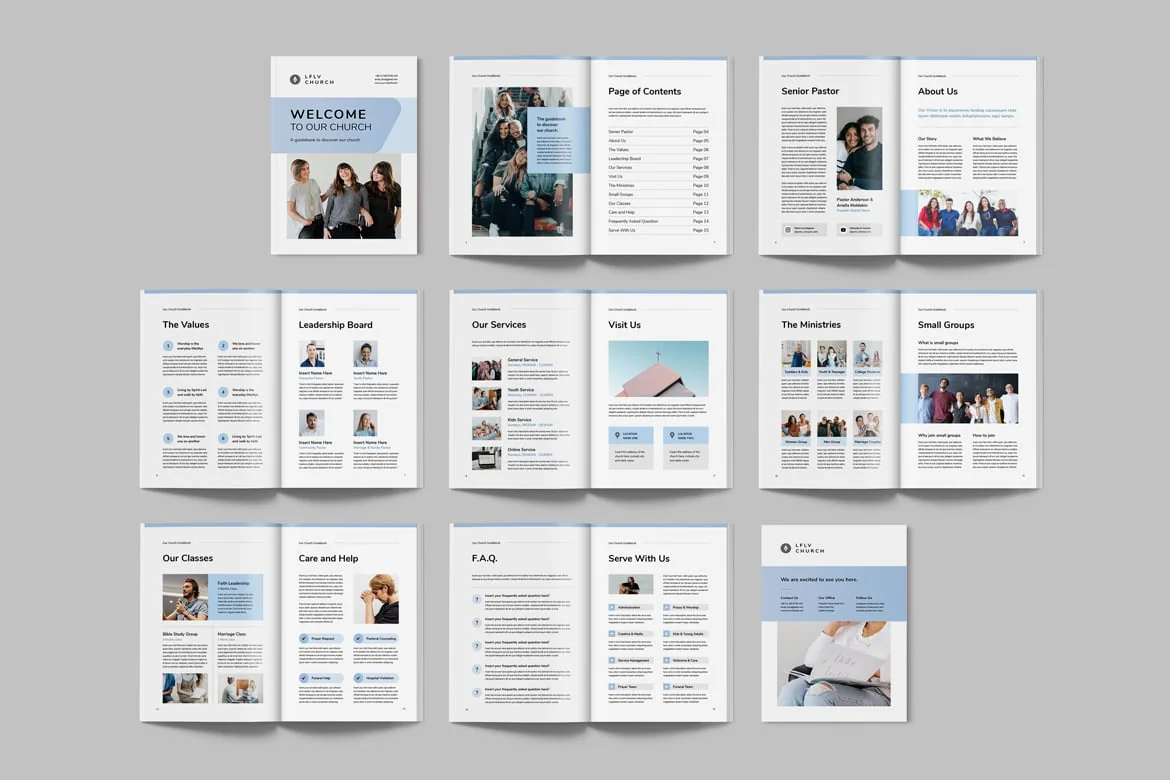Screen dimensions: 1170x780
Task: Click the group photo on the Small Groups page
Action: point(968,399)
